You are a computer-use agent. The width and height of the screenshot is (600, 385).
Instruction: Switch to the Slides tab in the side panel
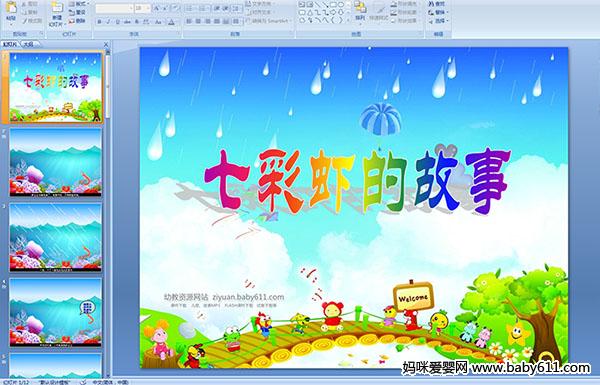10,44
